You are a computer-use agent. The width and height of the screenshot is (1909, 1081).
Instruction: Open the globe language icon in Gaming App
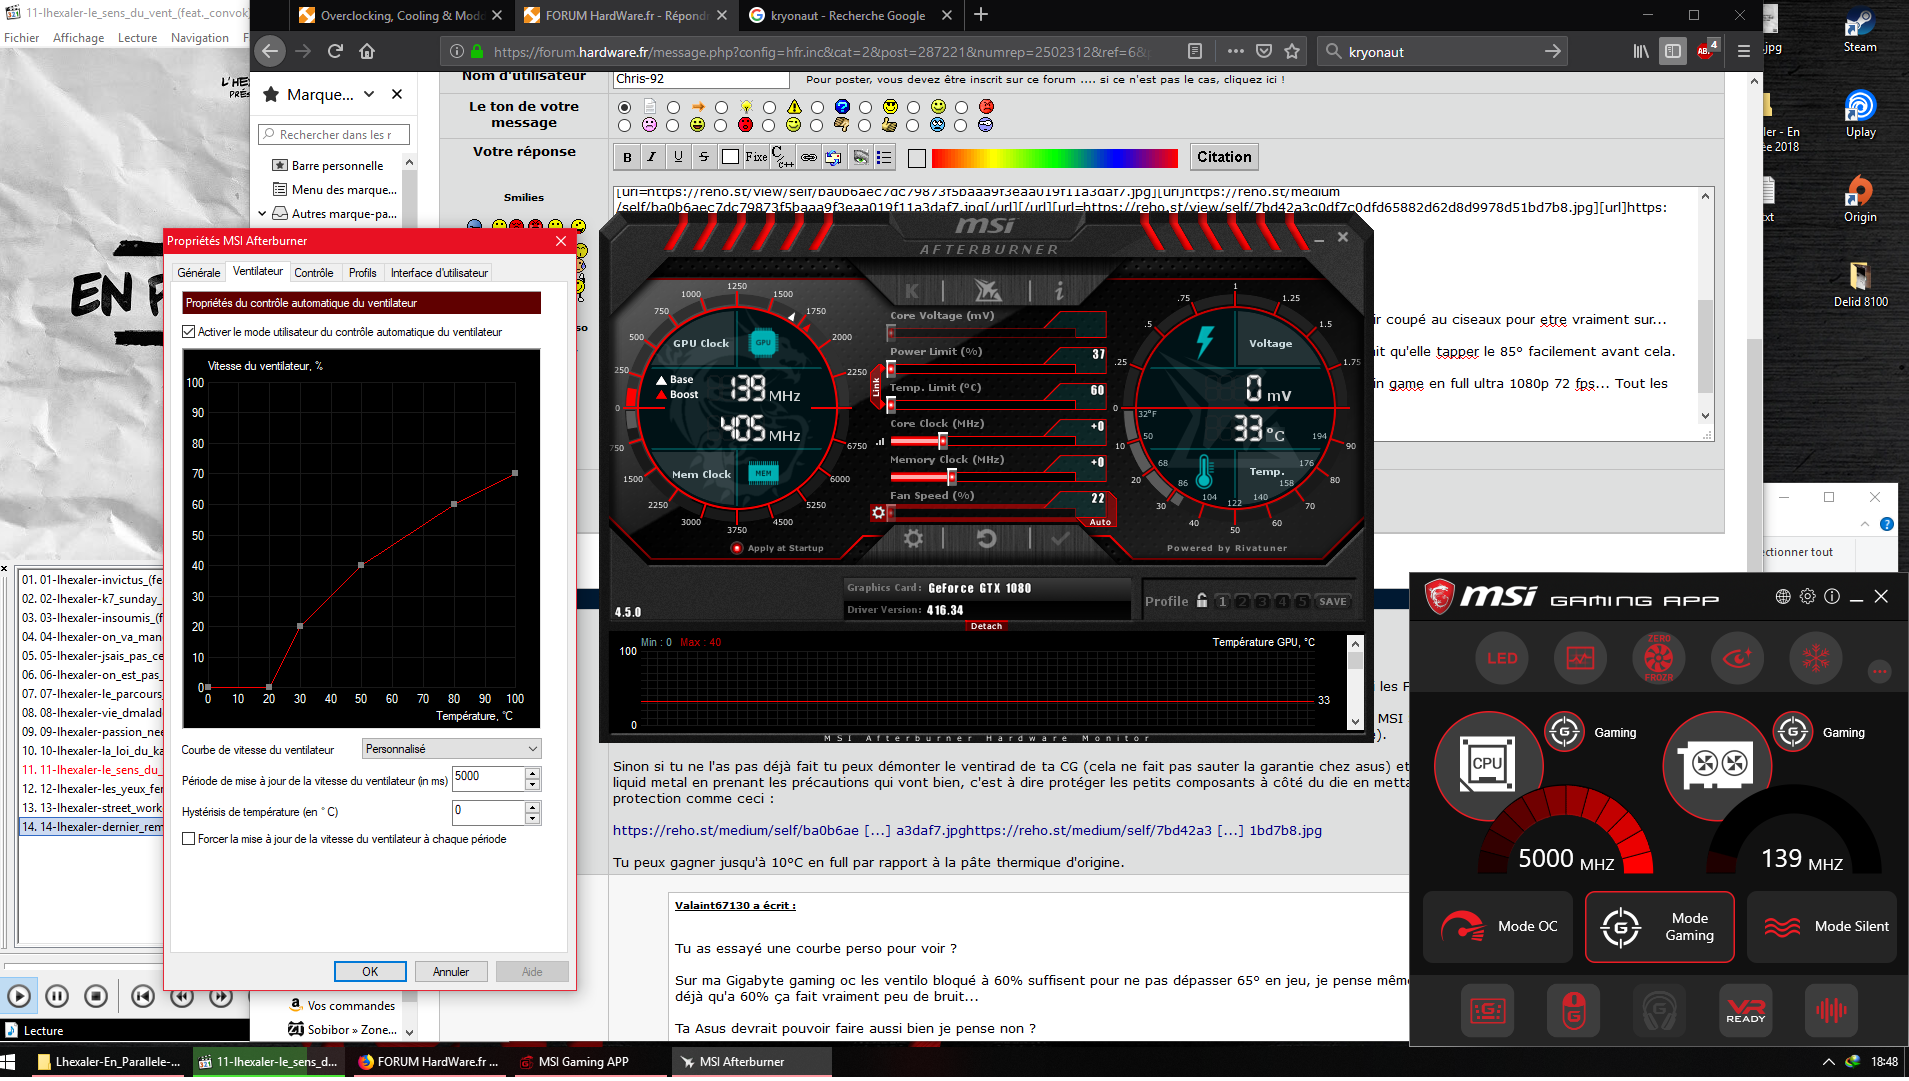click(x=1783, y=597)
